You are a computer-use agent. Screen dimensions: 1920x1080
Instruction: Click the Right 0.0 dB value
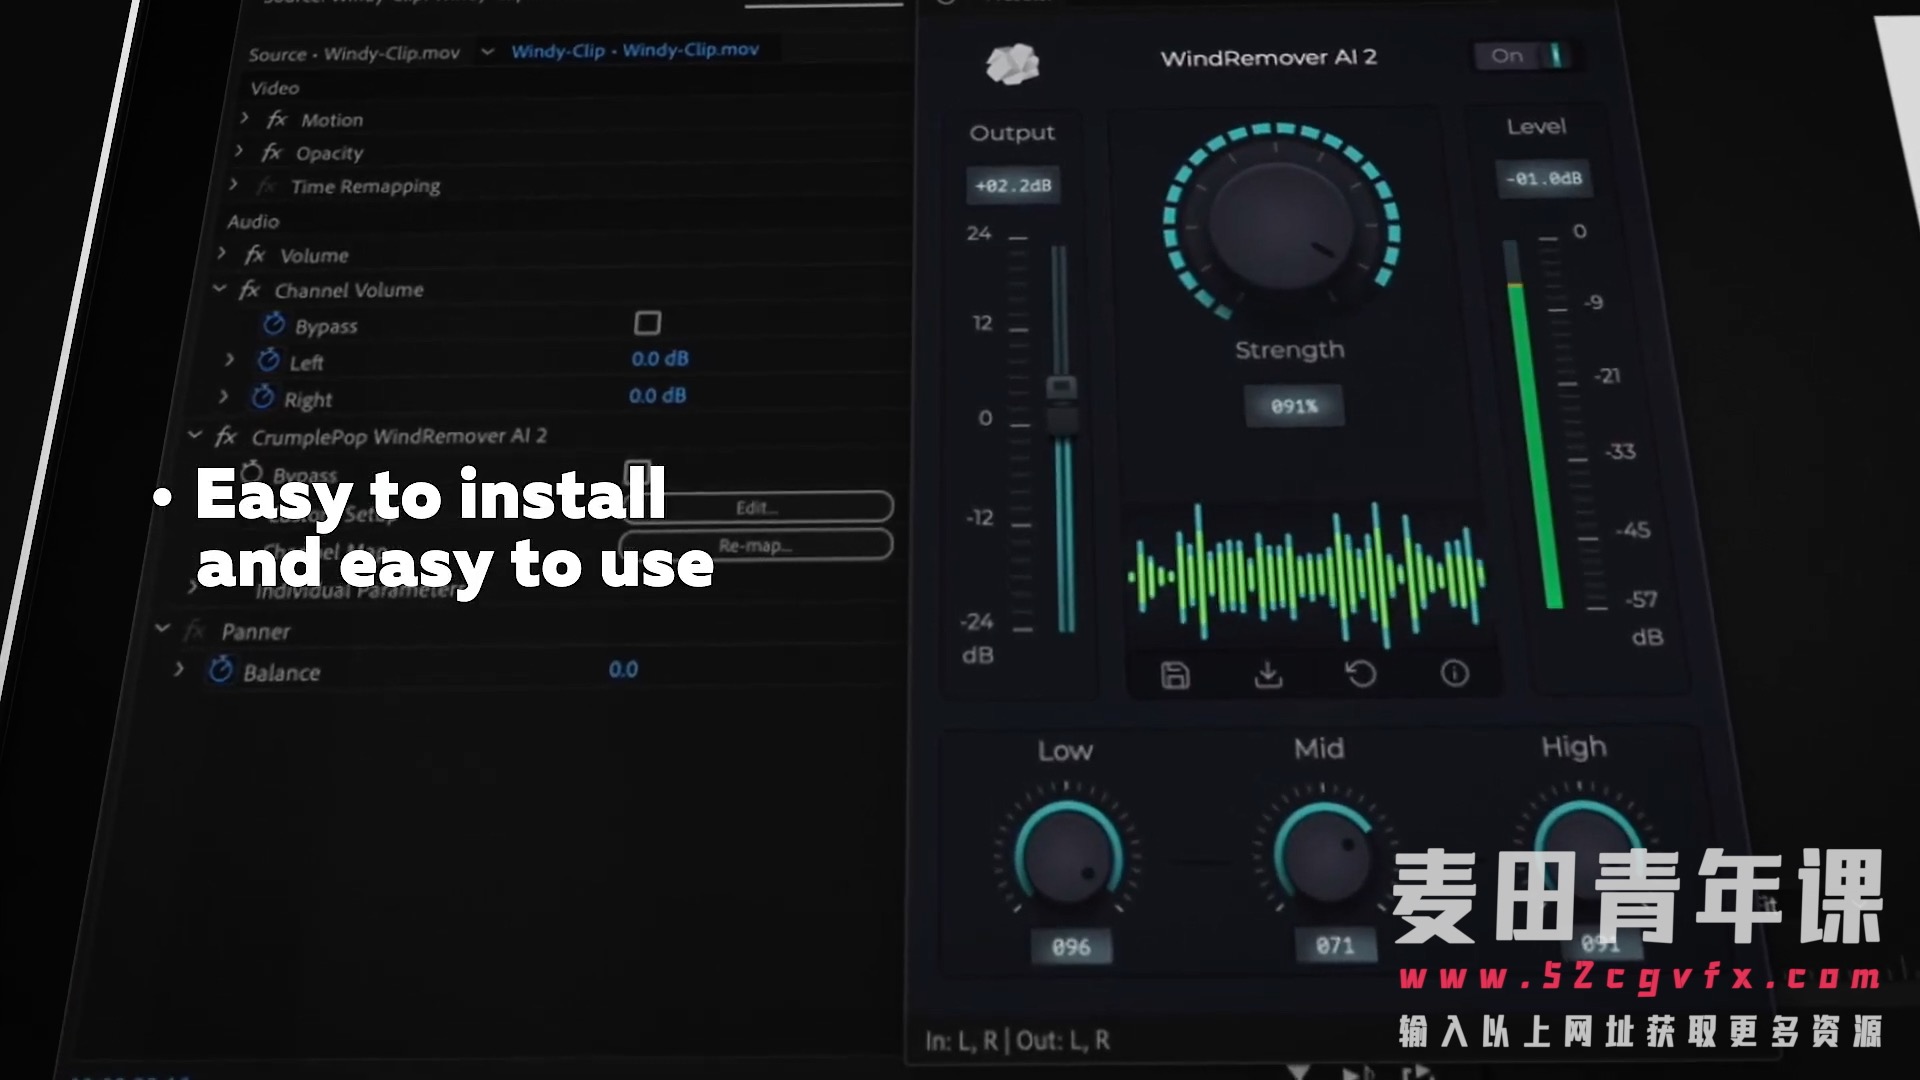[657, 395]
